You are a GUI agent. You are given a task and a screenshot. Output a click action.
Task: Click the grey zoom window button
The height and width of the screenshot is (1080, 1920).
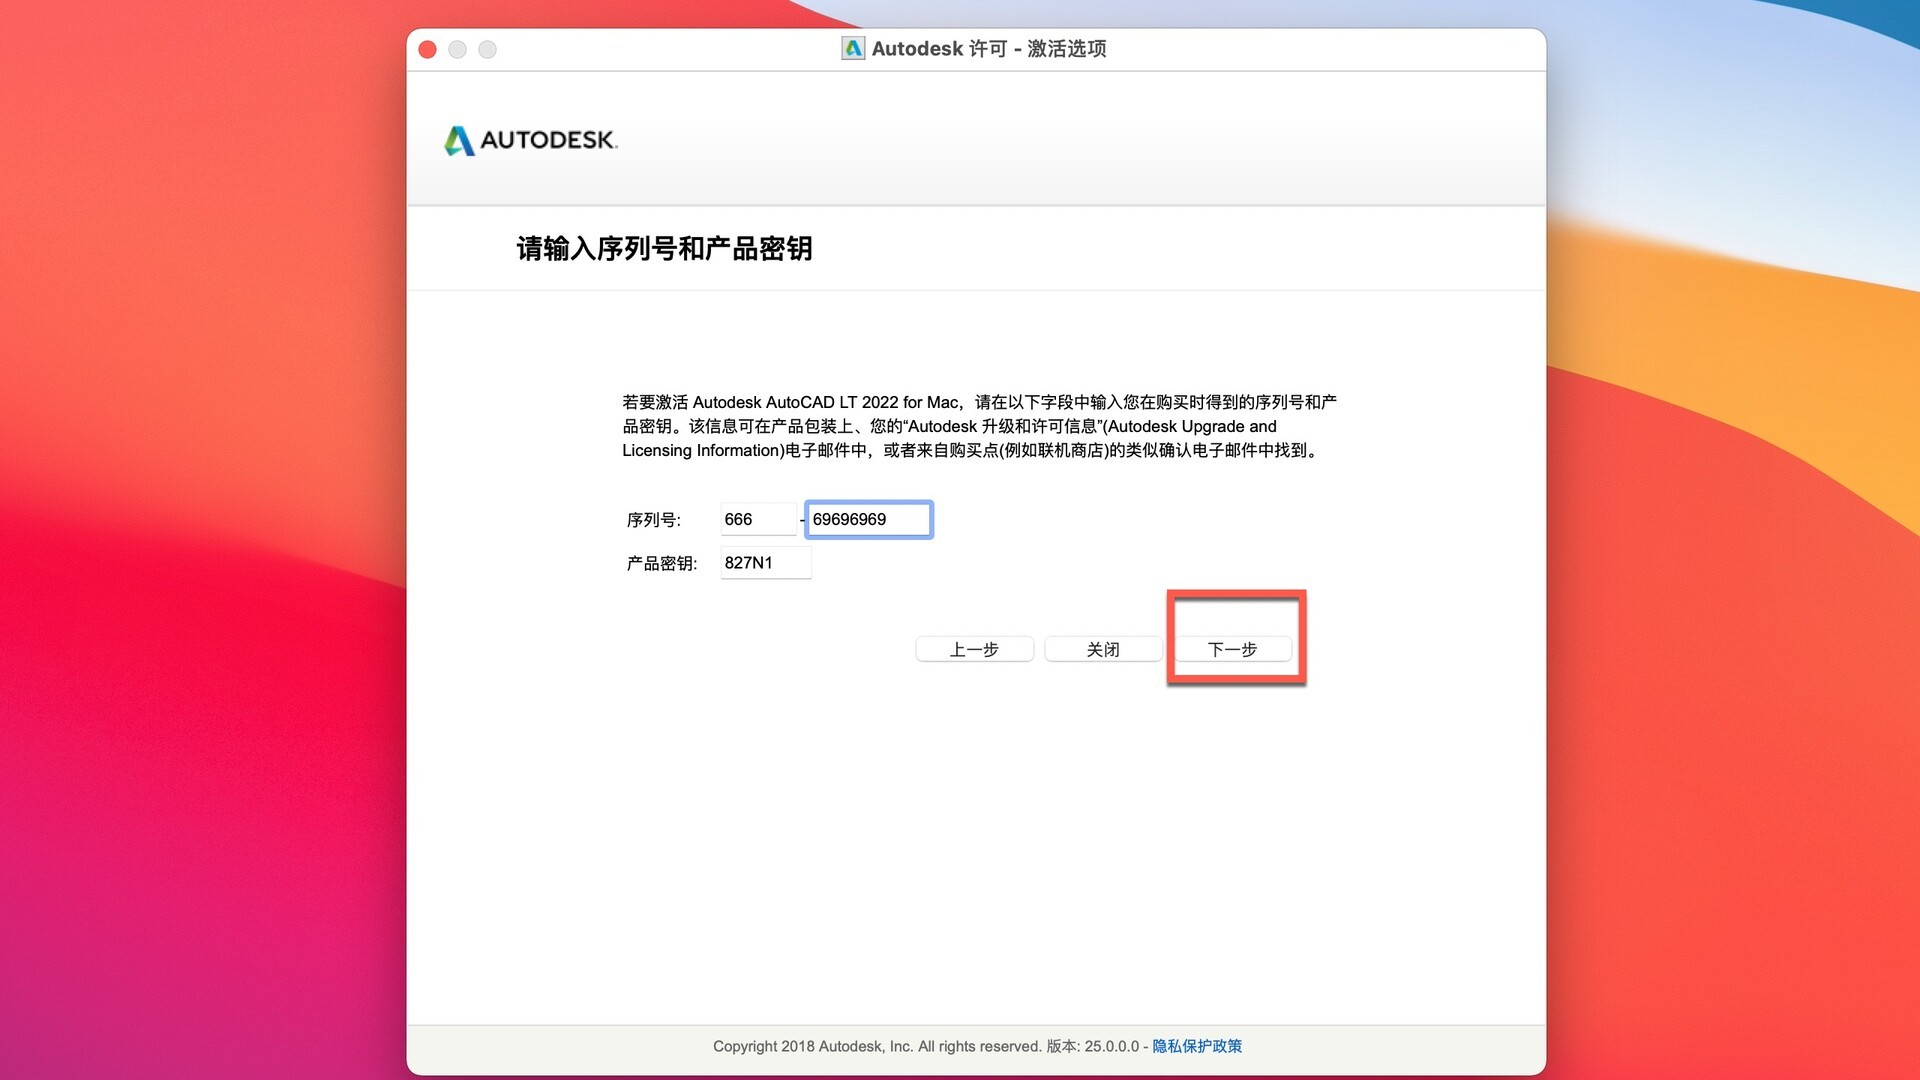point(487,49)
